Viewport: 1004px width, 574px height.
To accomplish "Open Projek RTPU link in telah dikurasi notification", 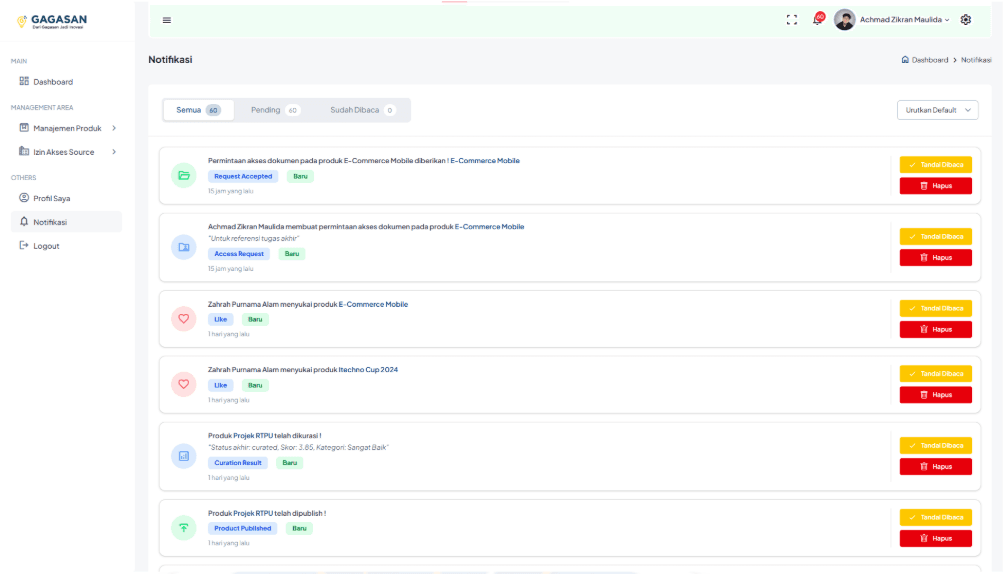I will click(x=253, y=436).
